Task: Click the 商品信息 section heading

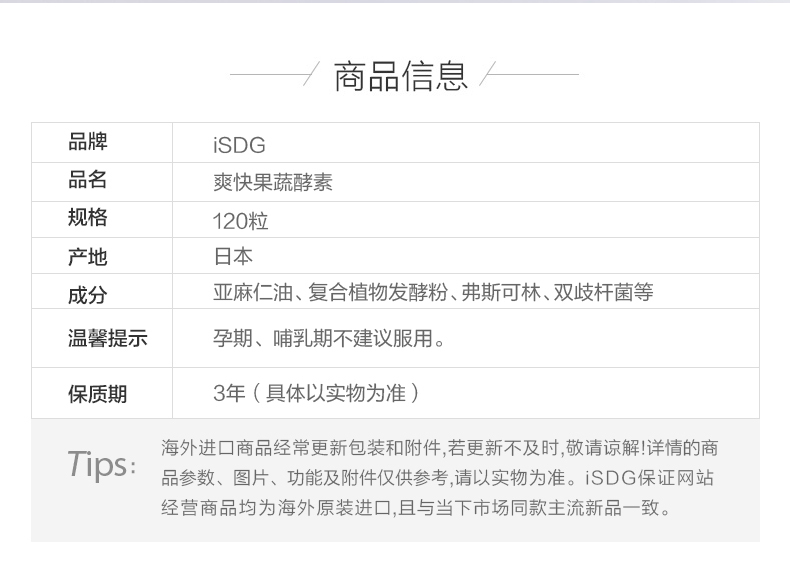Action: pos(400,75)
